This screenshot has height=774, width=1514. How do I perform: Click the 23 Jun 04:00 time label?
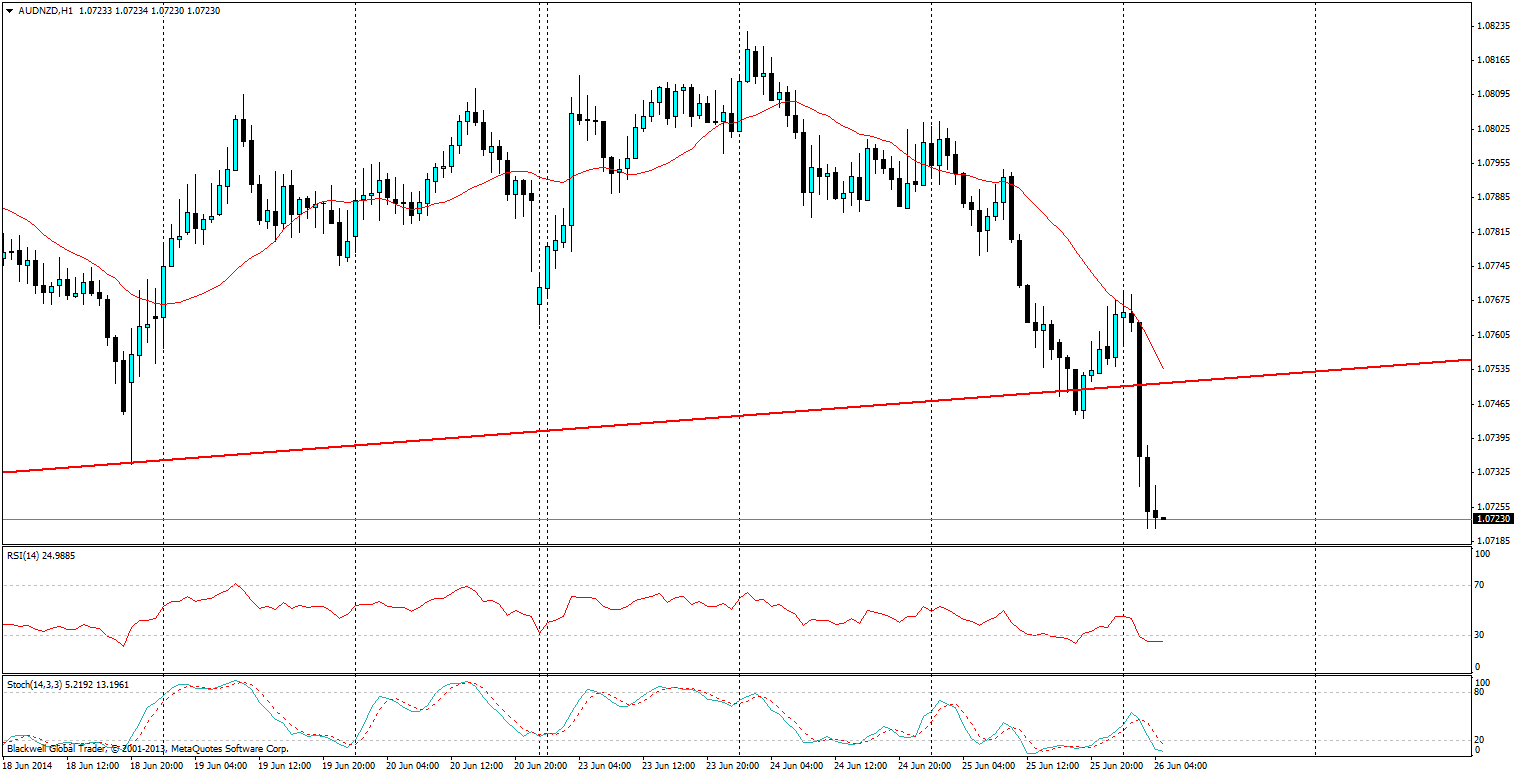point(605,766)
